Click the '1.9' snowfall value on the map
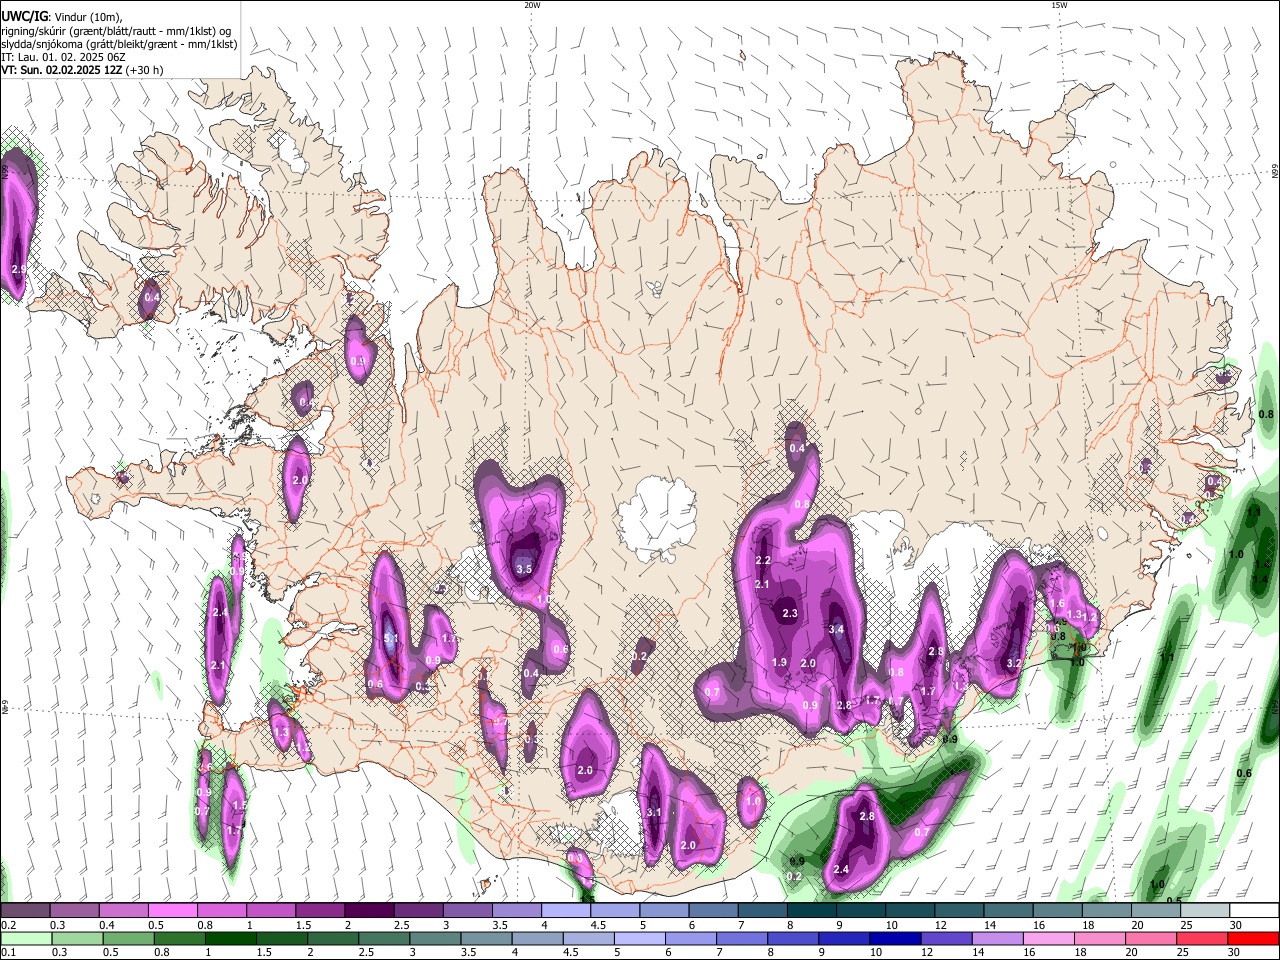 click(780, 662)
